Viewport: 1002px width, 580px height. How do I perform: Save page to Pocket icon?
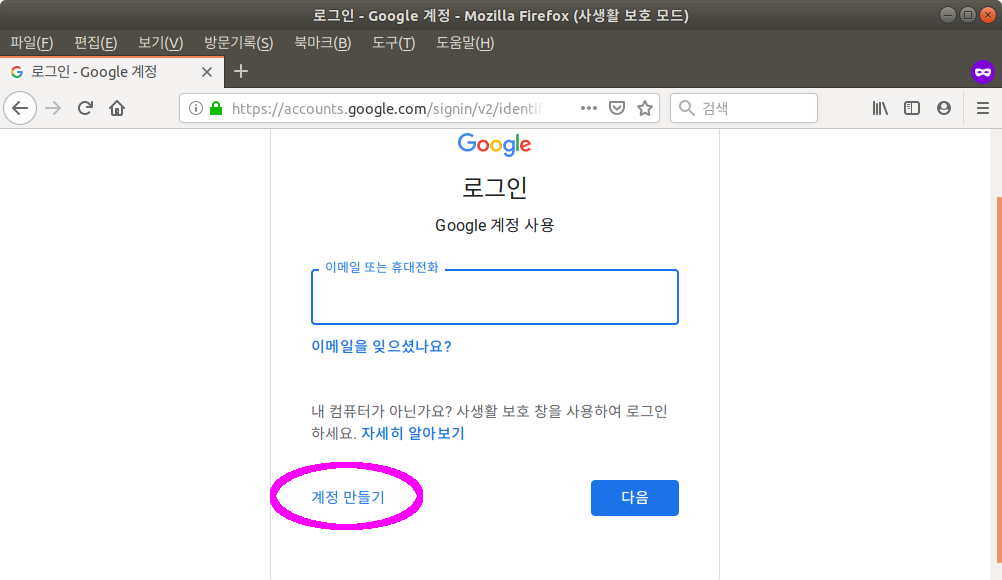[x=617, y=108]
